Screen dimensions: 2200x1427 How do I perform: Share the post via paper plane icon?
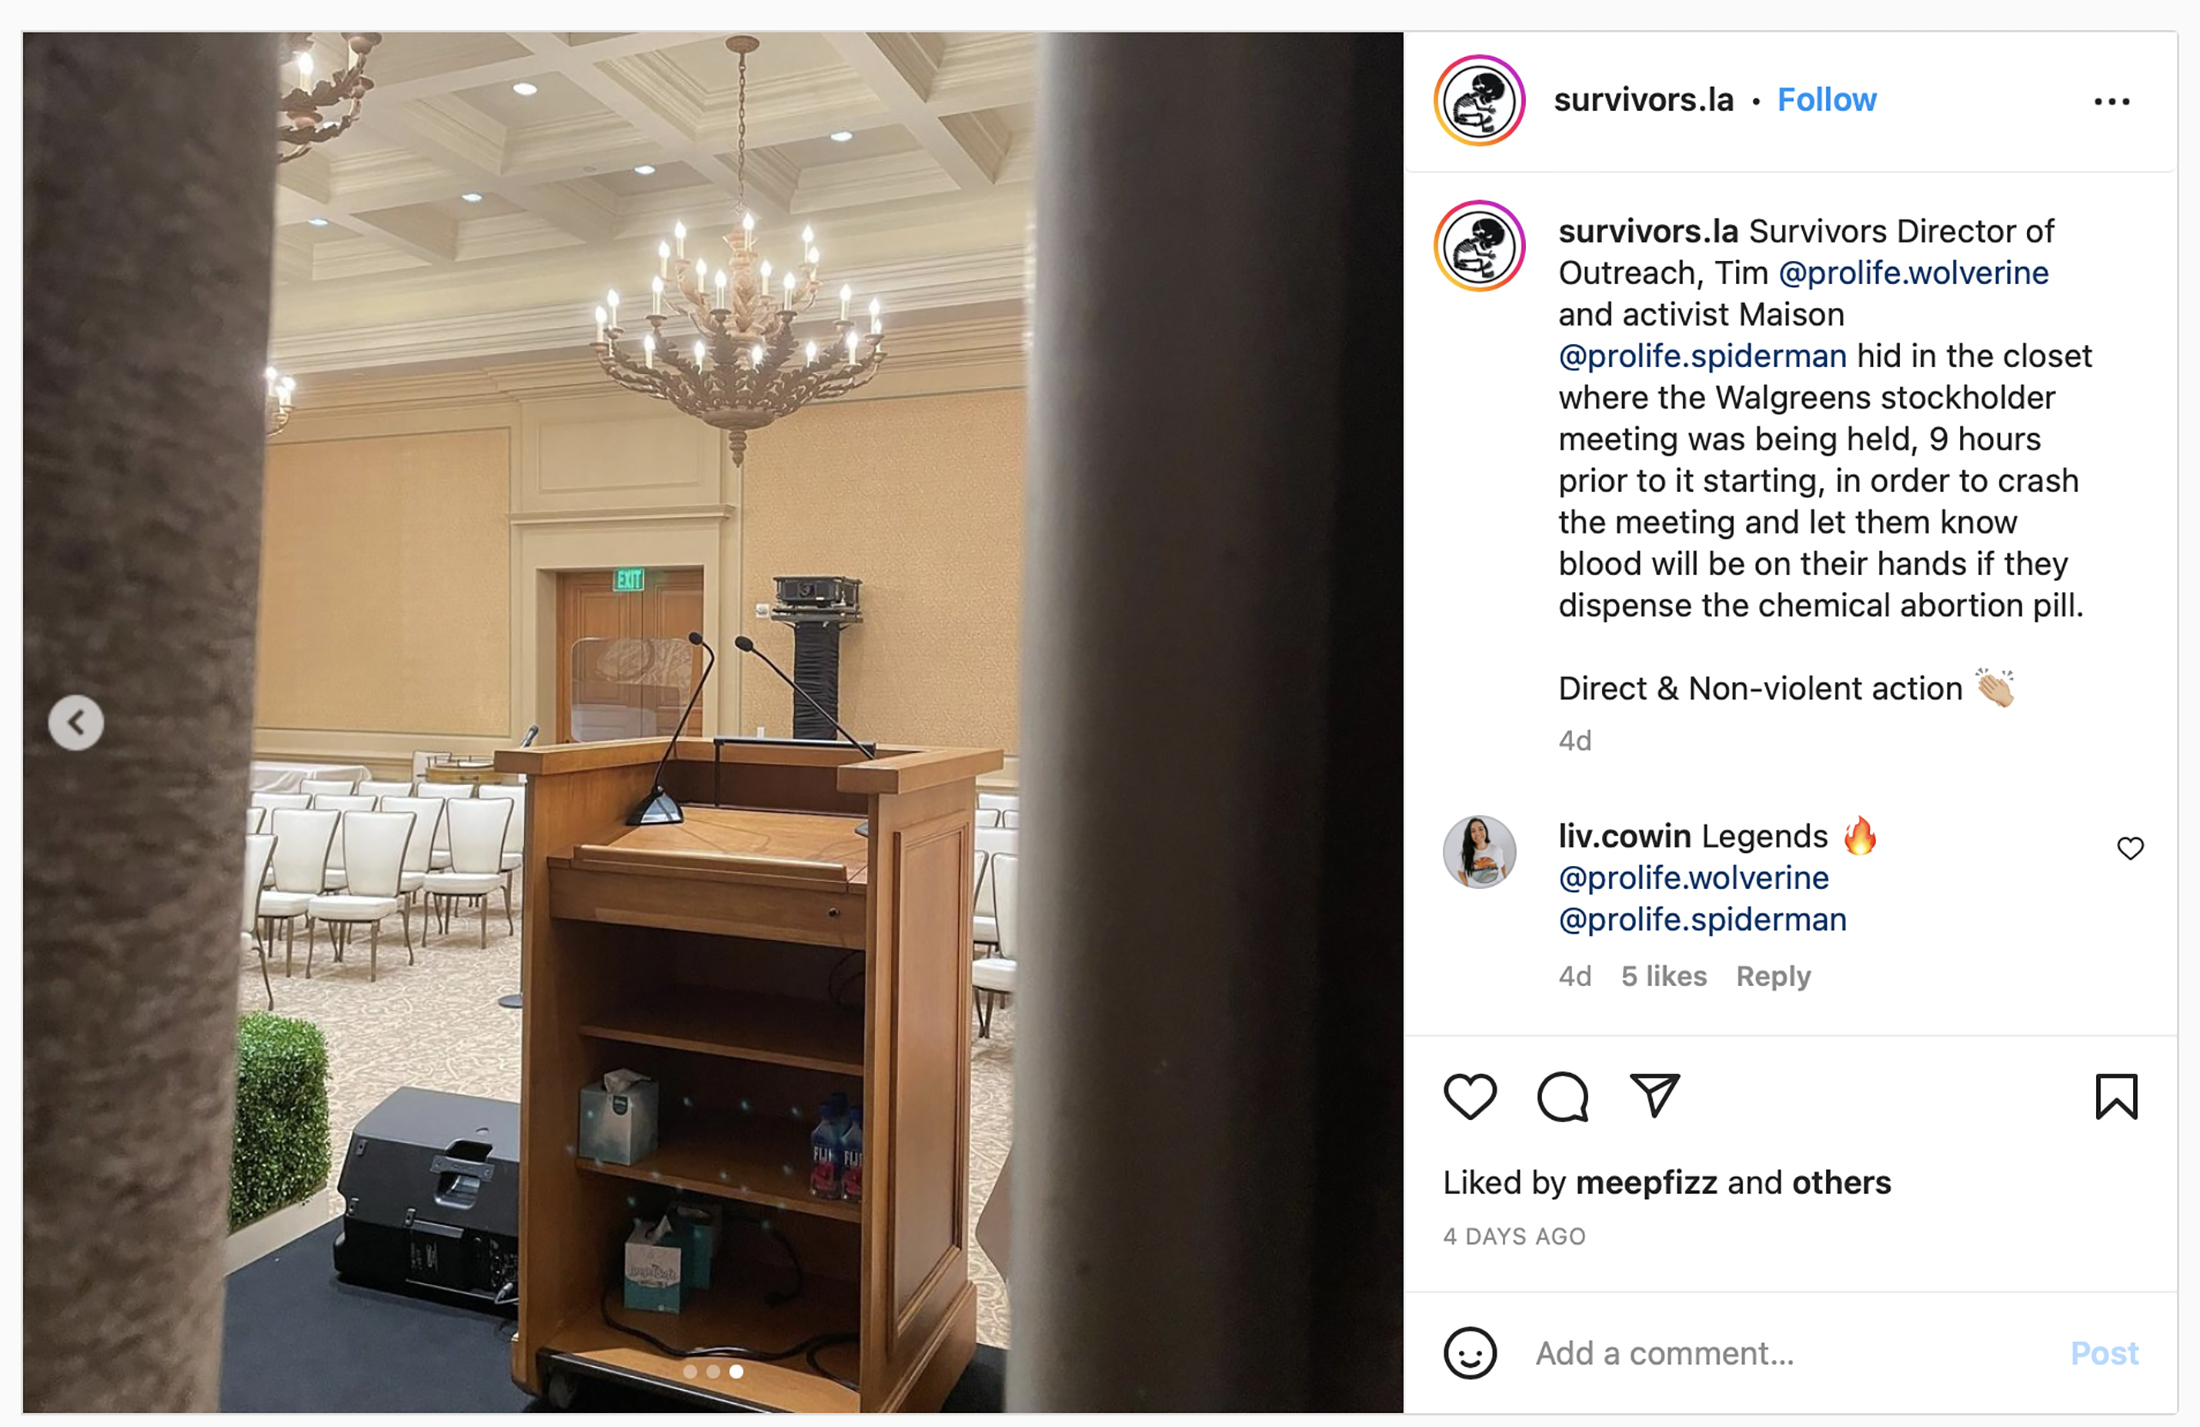click(x=1655, y=1095)
